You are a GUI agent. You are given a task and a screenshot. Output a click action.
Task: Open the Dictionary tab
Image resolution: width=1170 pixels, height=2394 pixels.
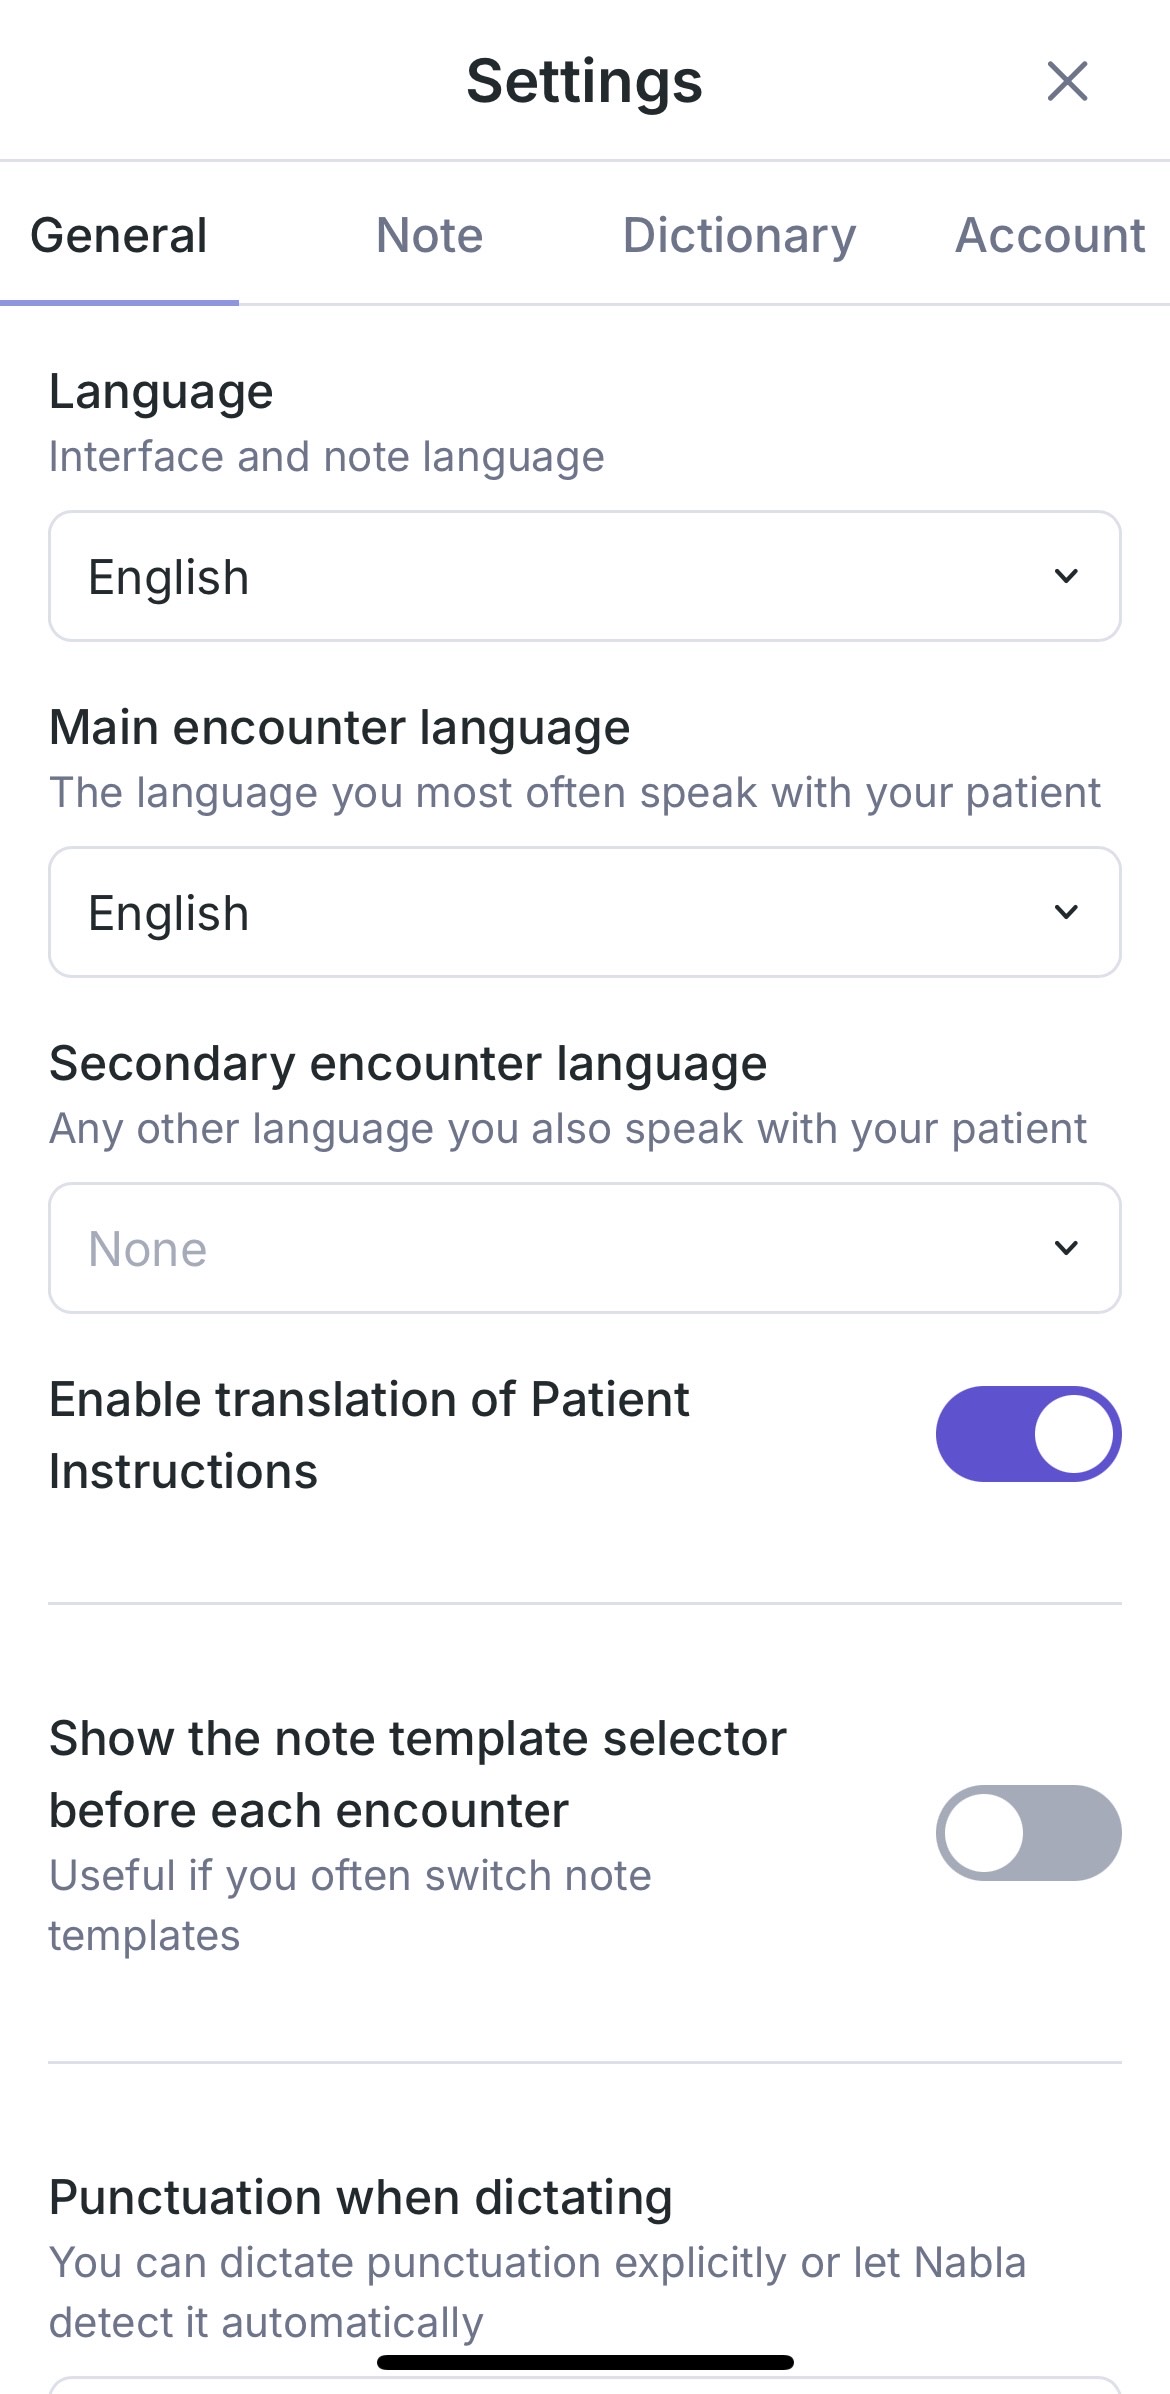pyautogui.click(x=739, y=236)
